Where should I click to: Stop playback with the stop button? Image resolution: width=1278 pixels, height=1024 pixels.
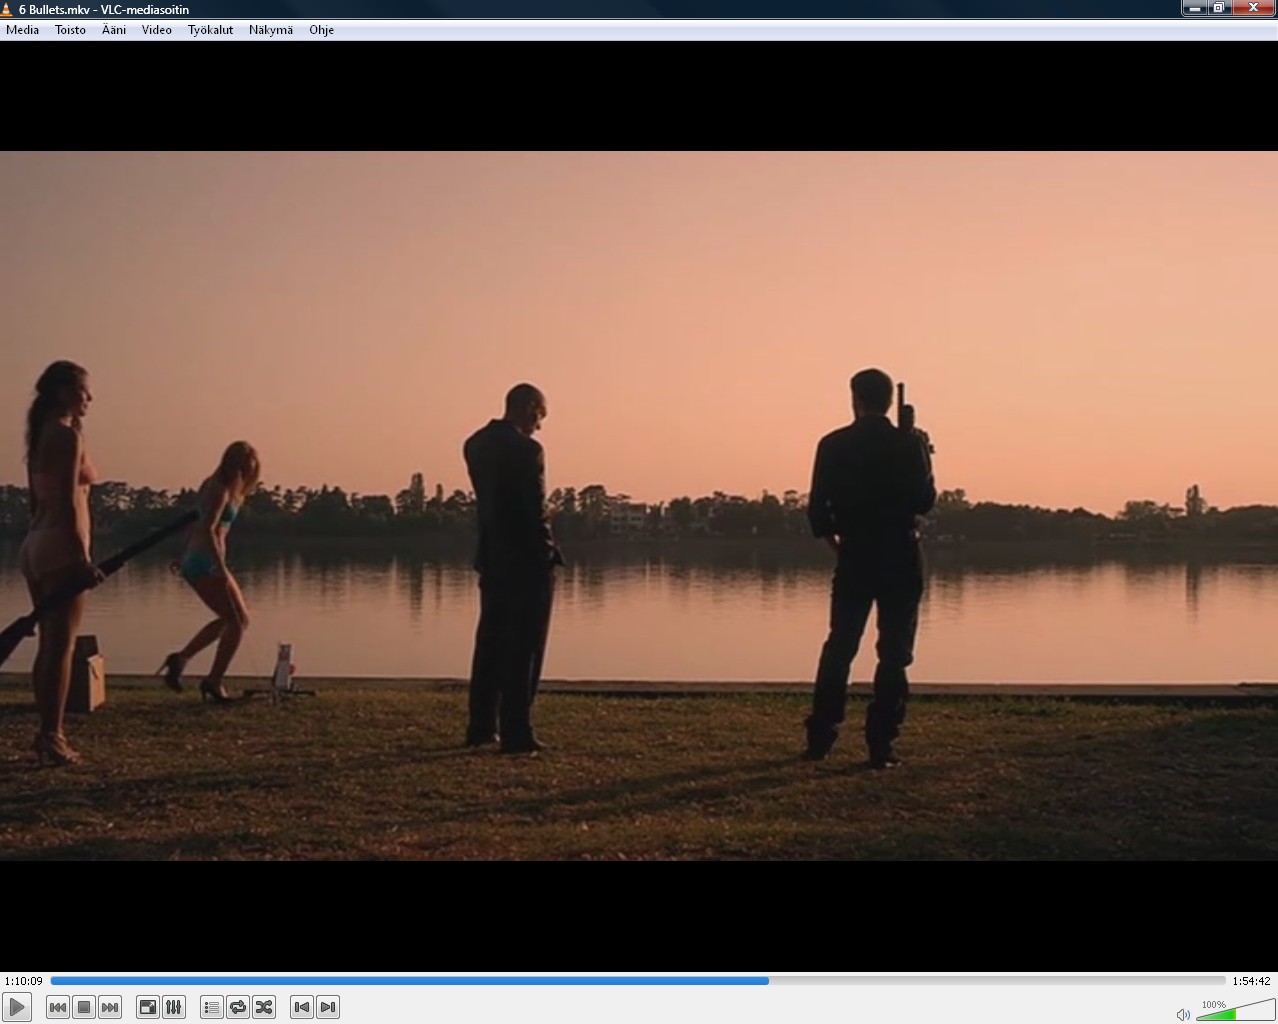coord(84,1007)
